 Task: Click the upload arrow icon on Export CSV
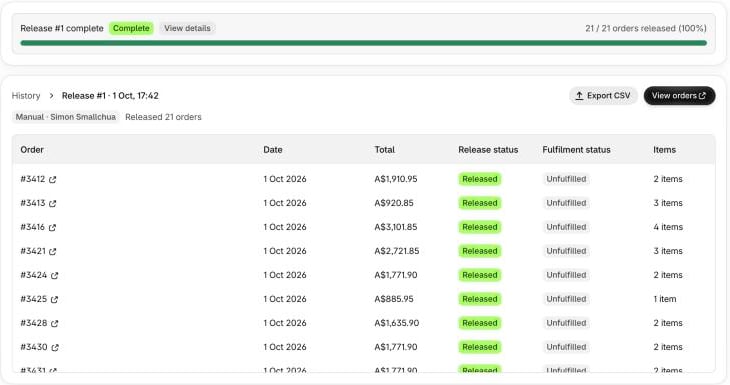(x=579, y=95)
